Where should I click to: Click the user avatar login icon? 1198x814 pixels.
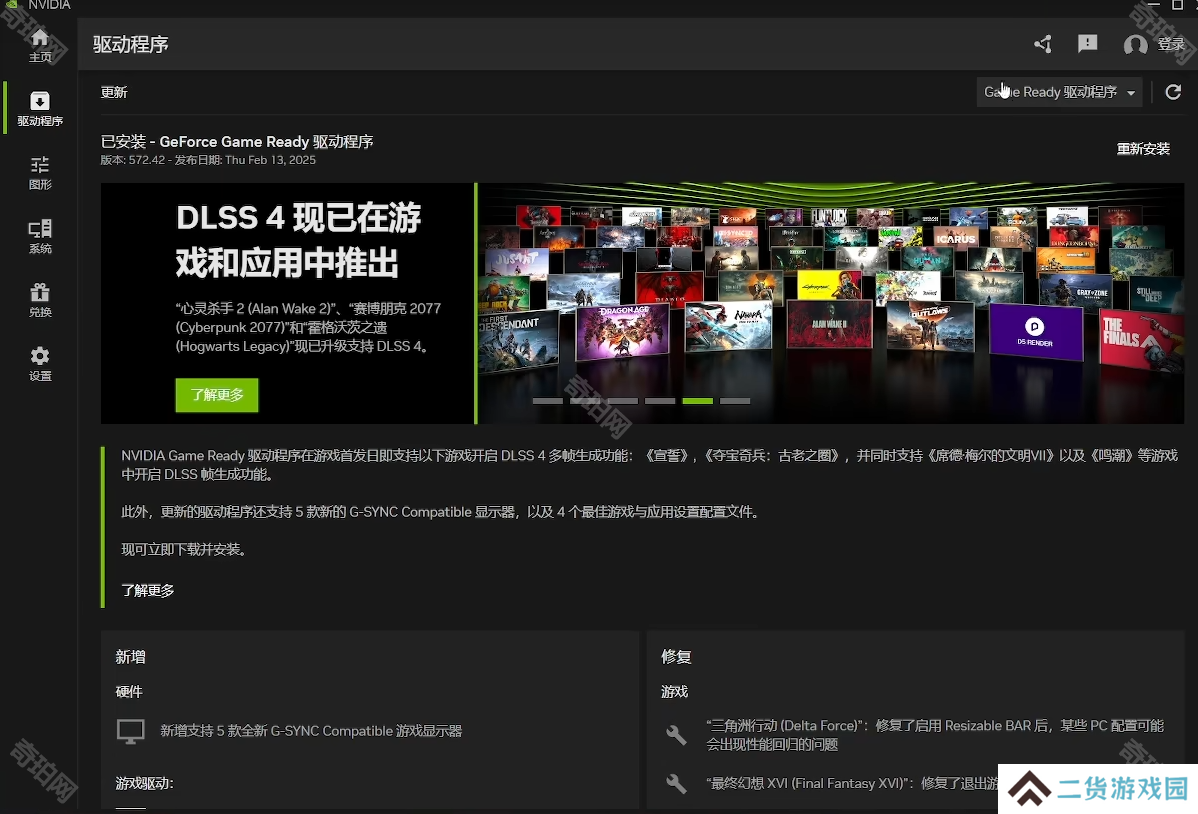(1135, 45)
